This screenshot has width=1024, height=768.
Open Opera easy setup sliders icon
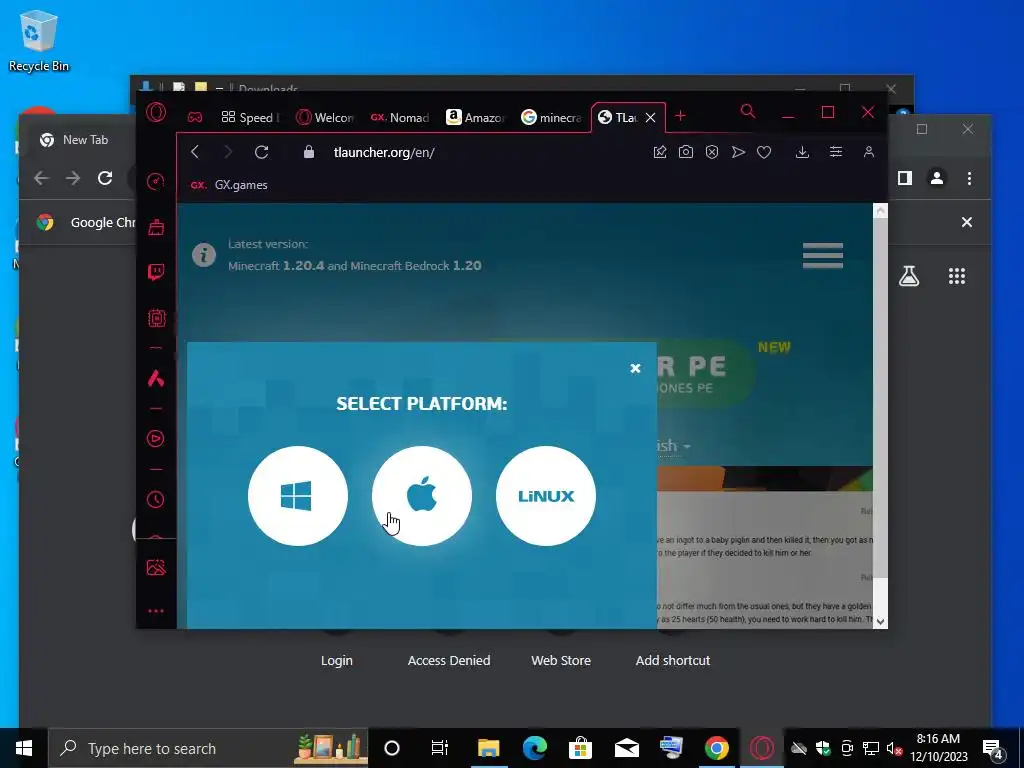(x=835, y=152)
